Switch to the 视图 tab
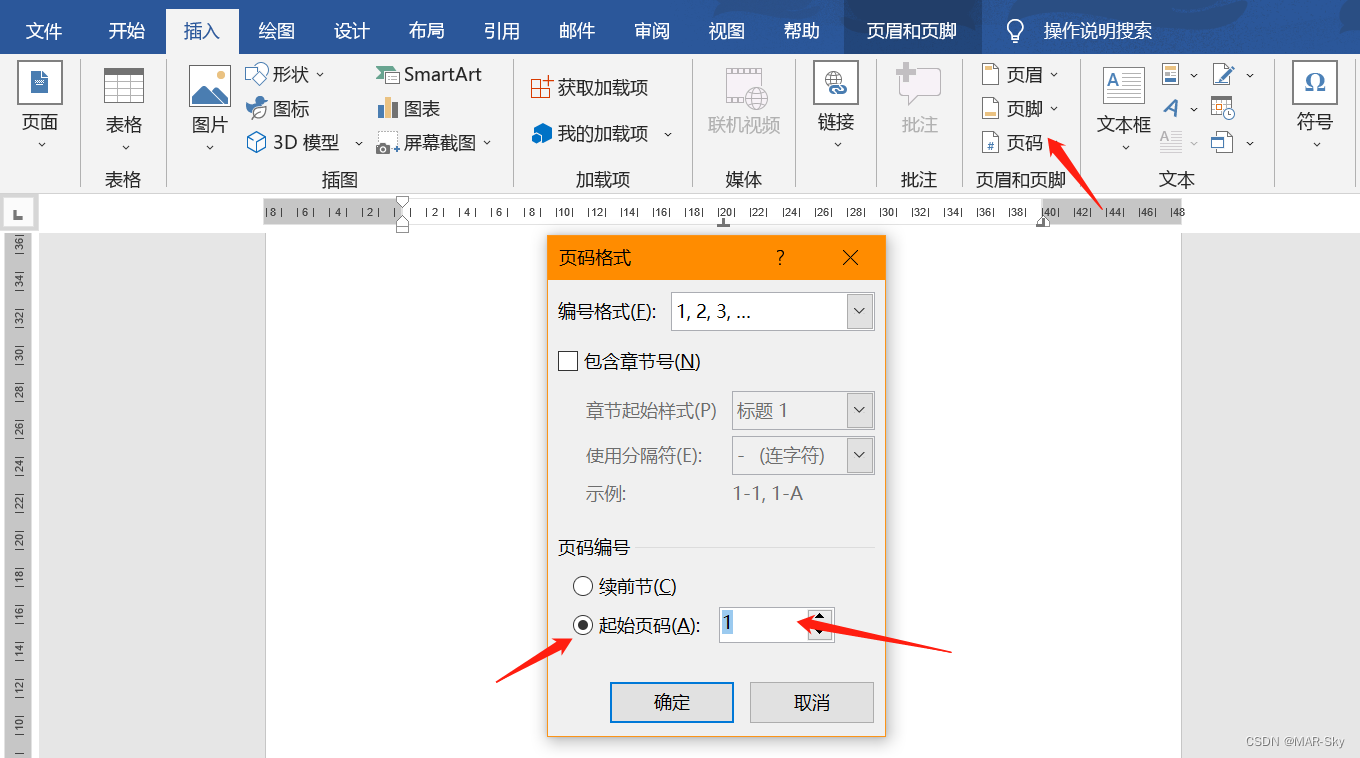This screenshot has height=758, width=1360. point(727,31)
